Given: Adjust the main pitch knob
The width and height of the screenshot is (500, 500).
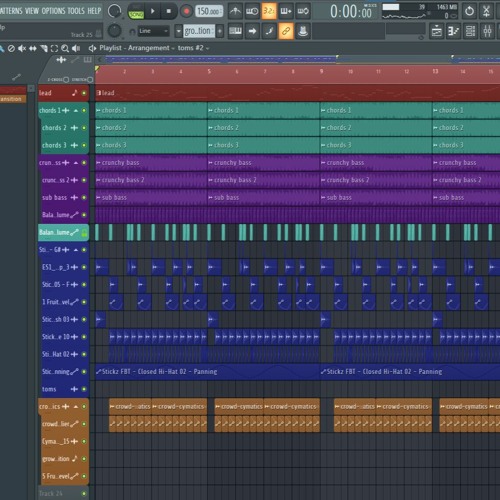Looking at the screenshot, I should coord(114,31).
